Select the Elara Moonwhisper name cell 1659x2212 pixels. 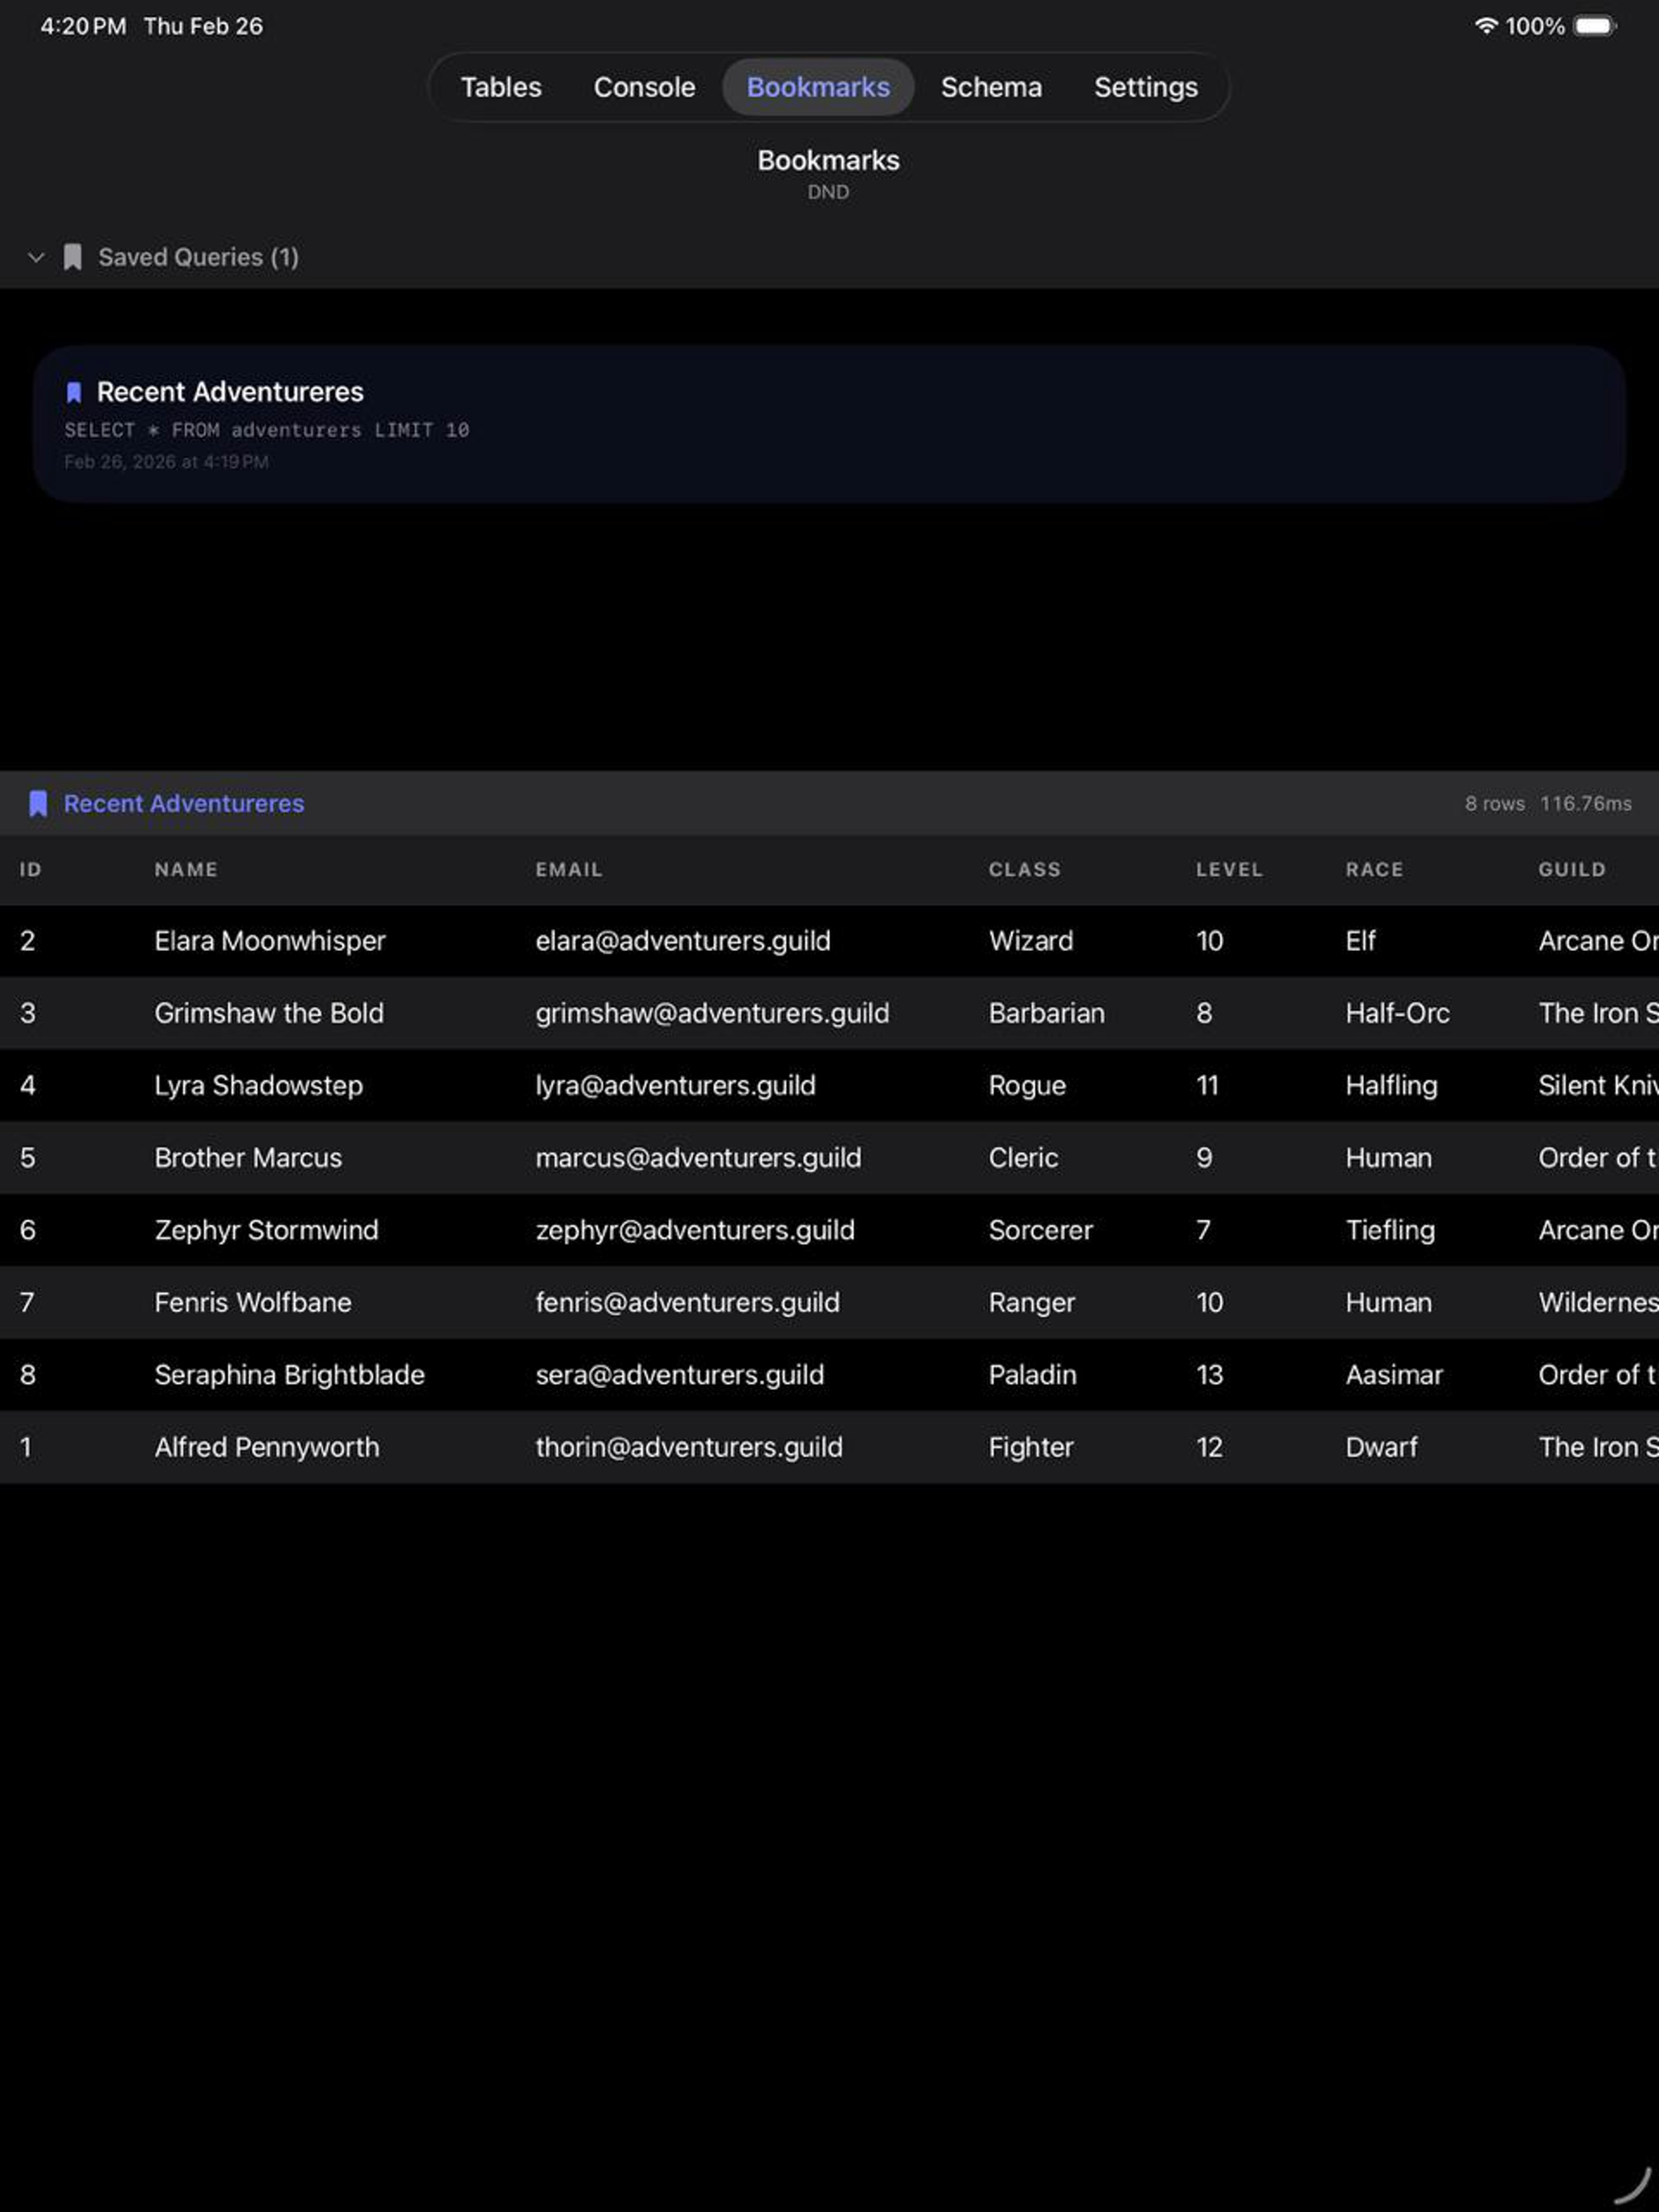pos(270,941)
